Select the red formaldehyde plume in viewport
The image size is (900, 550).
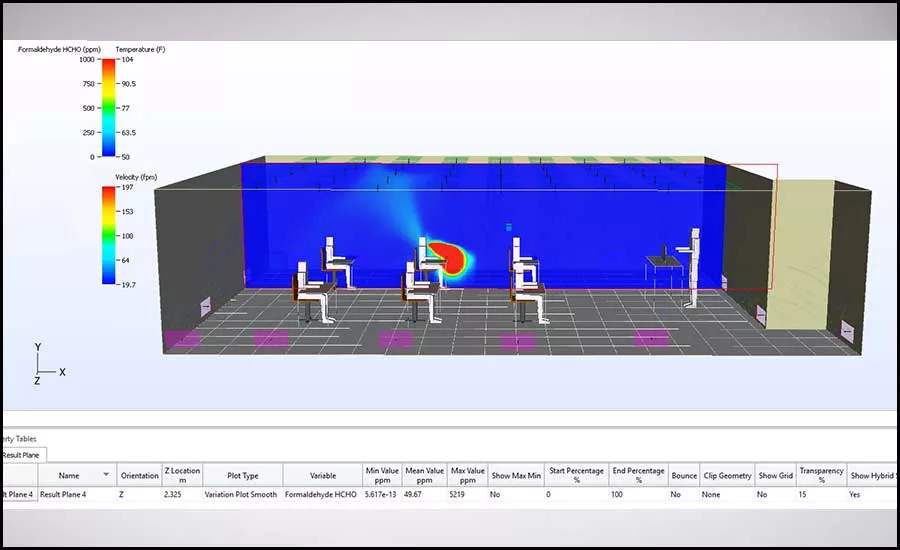pos(448,257)
